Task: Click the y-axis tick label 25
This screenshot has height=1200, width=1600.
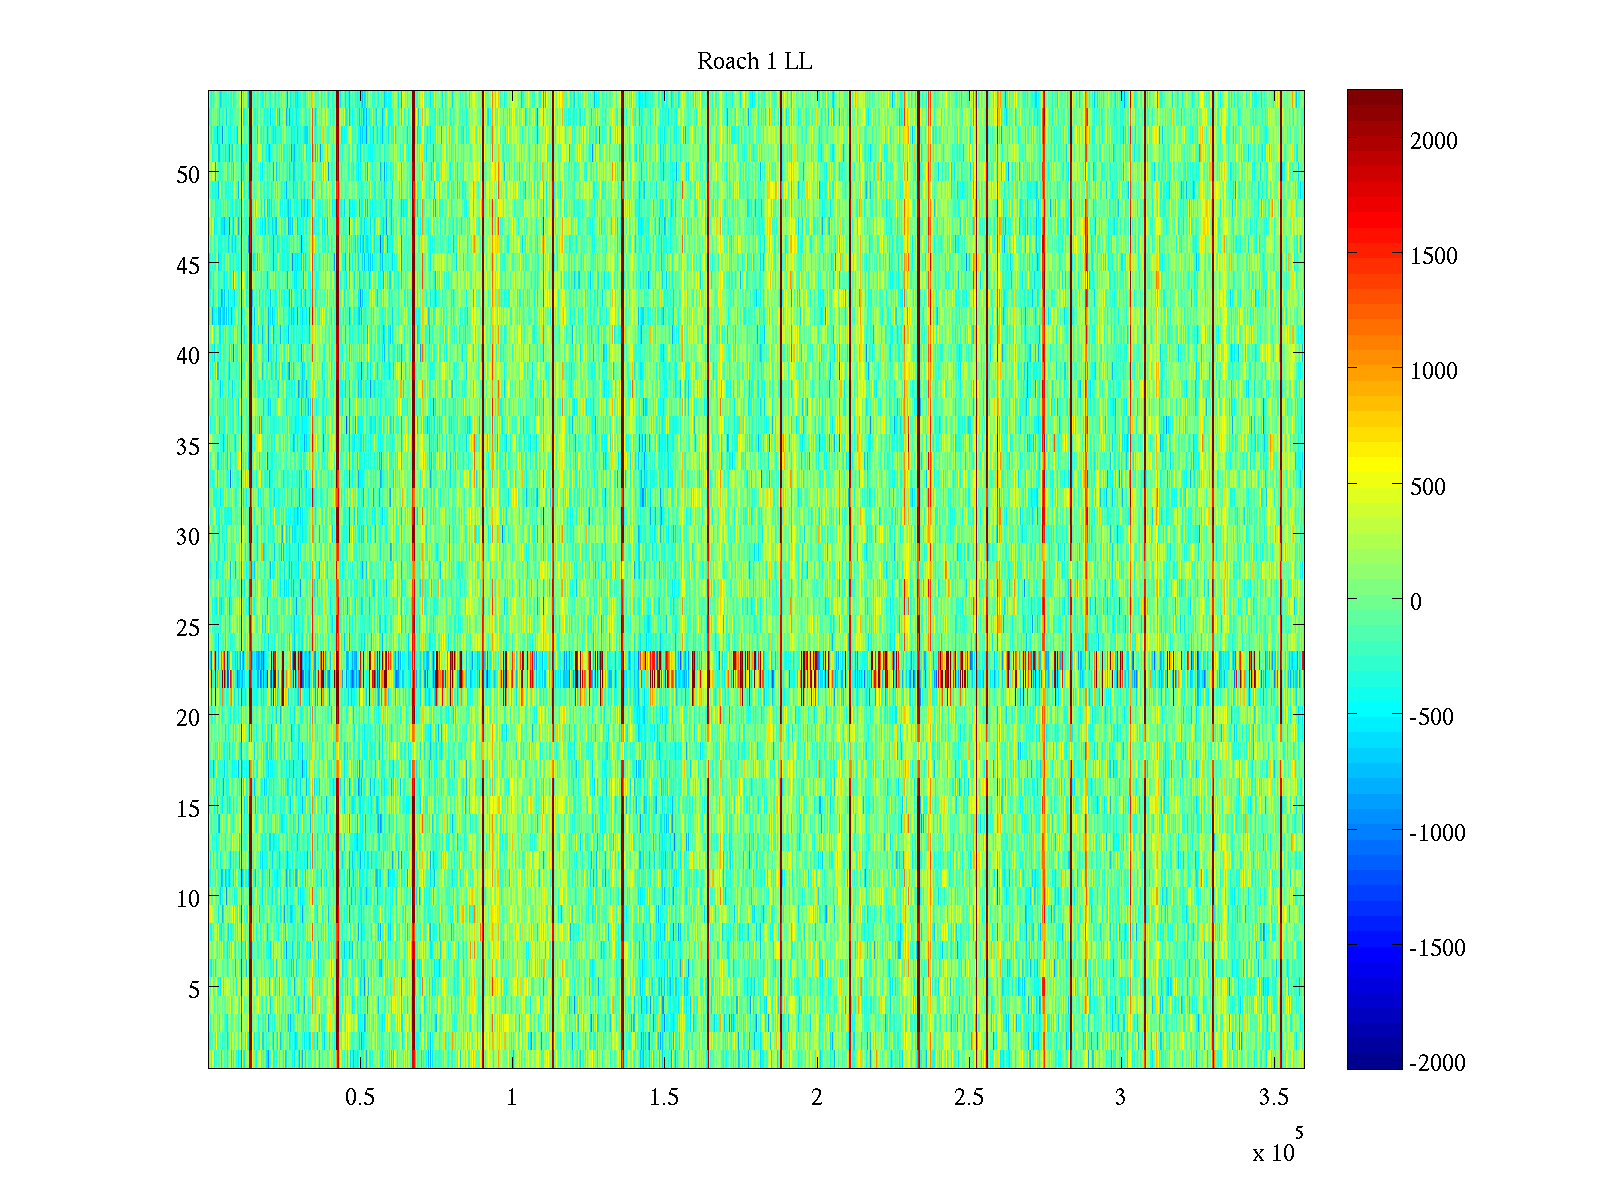Action: [188, 627]
